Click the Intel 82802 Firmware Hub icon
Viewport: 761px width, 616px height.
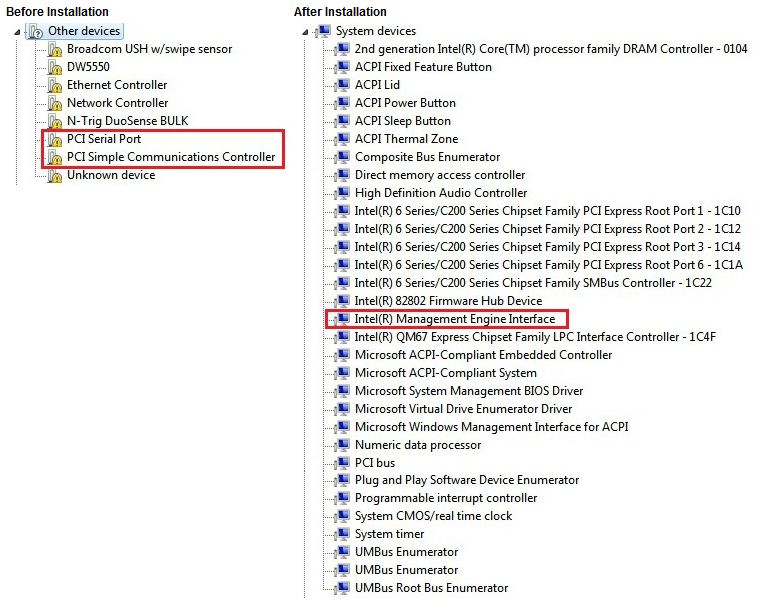tap(342, 301)
